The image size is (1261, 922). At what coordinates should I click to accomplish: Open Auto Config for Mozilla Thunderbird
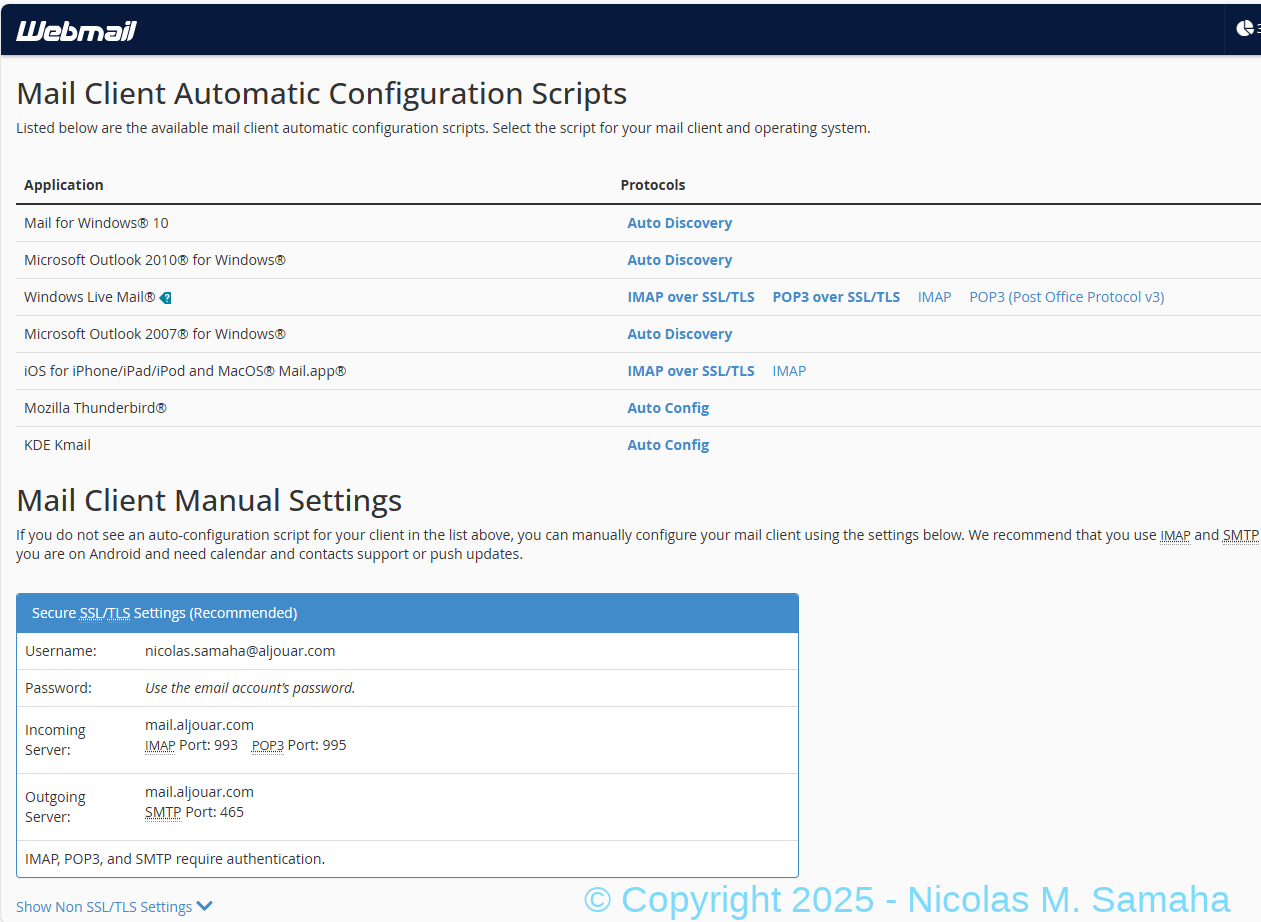tap(668, 408)
